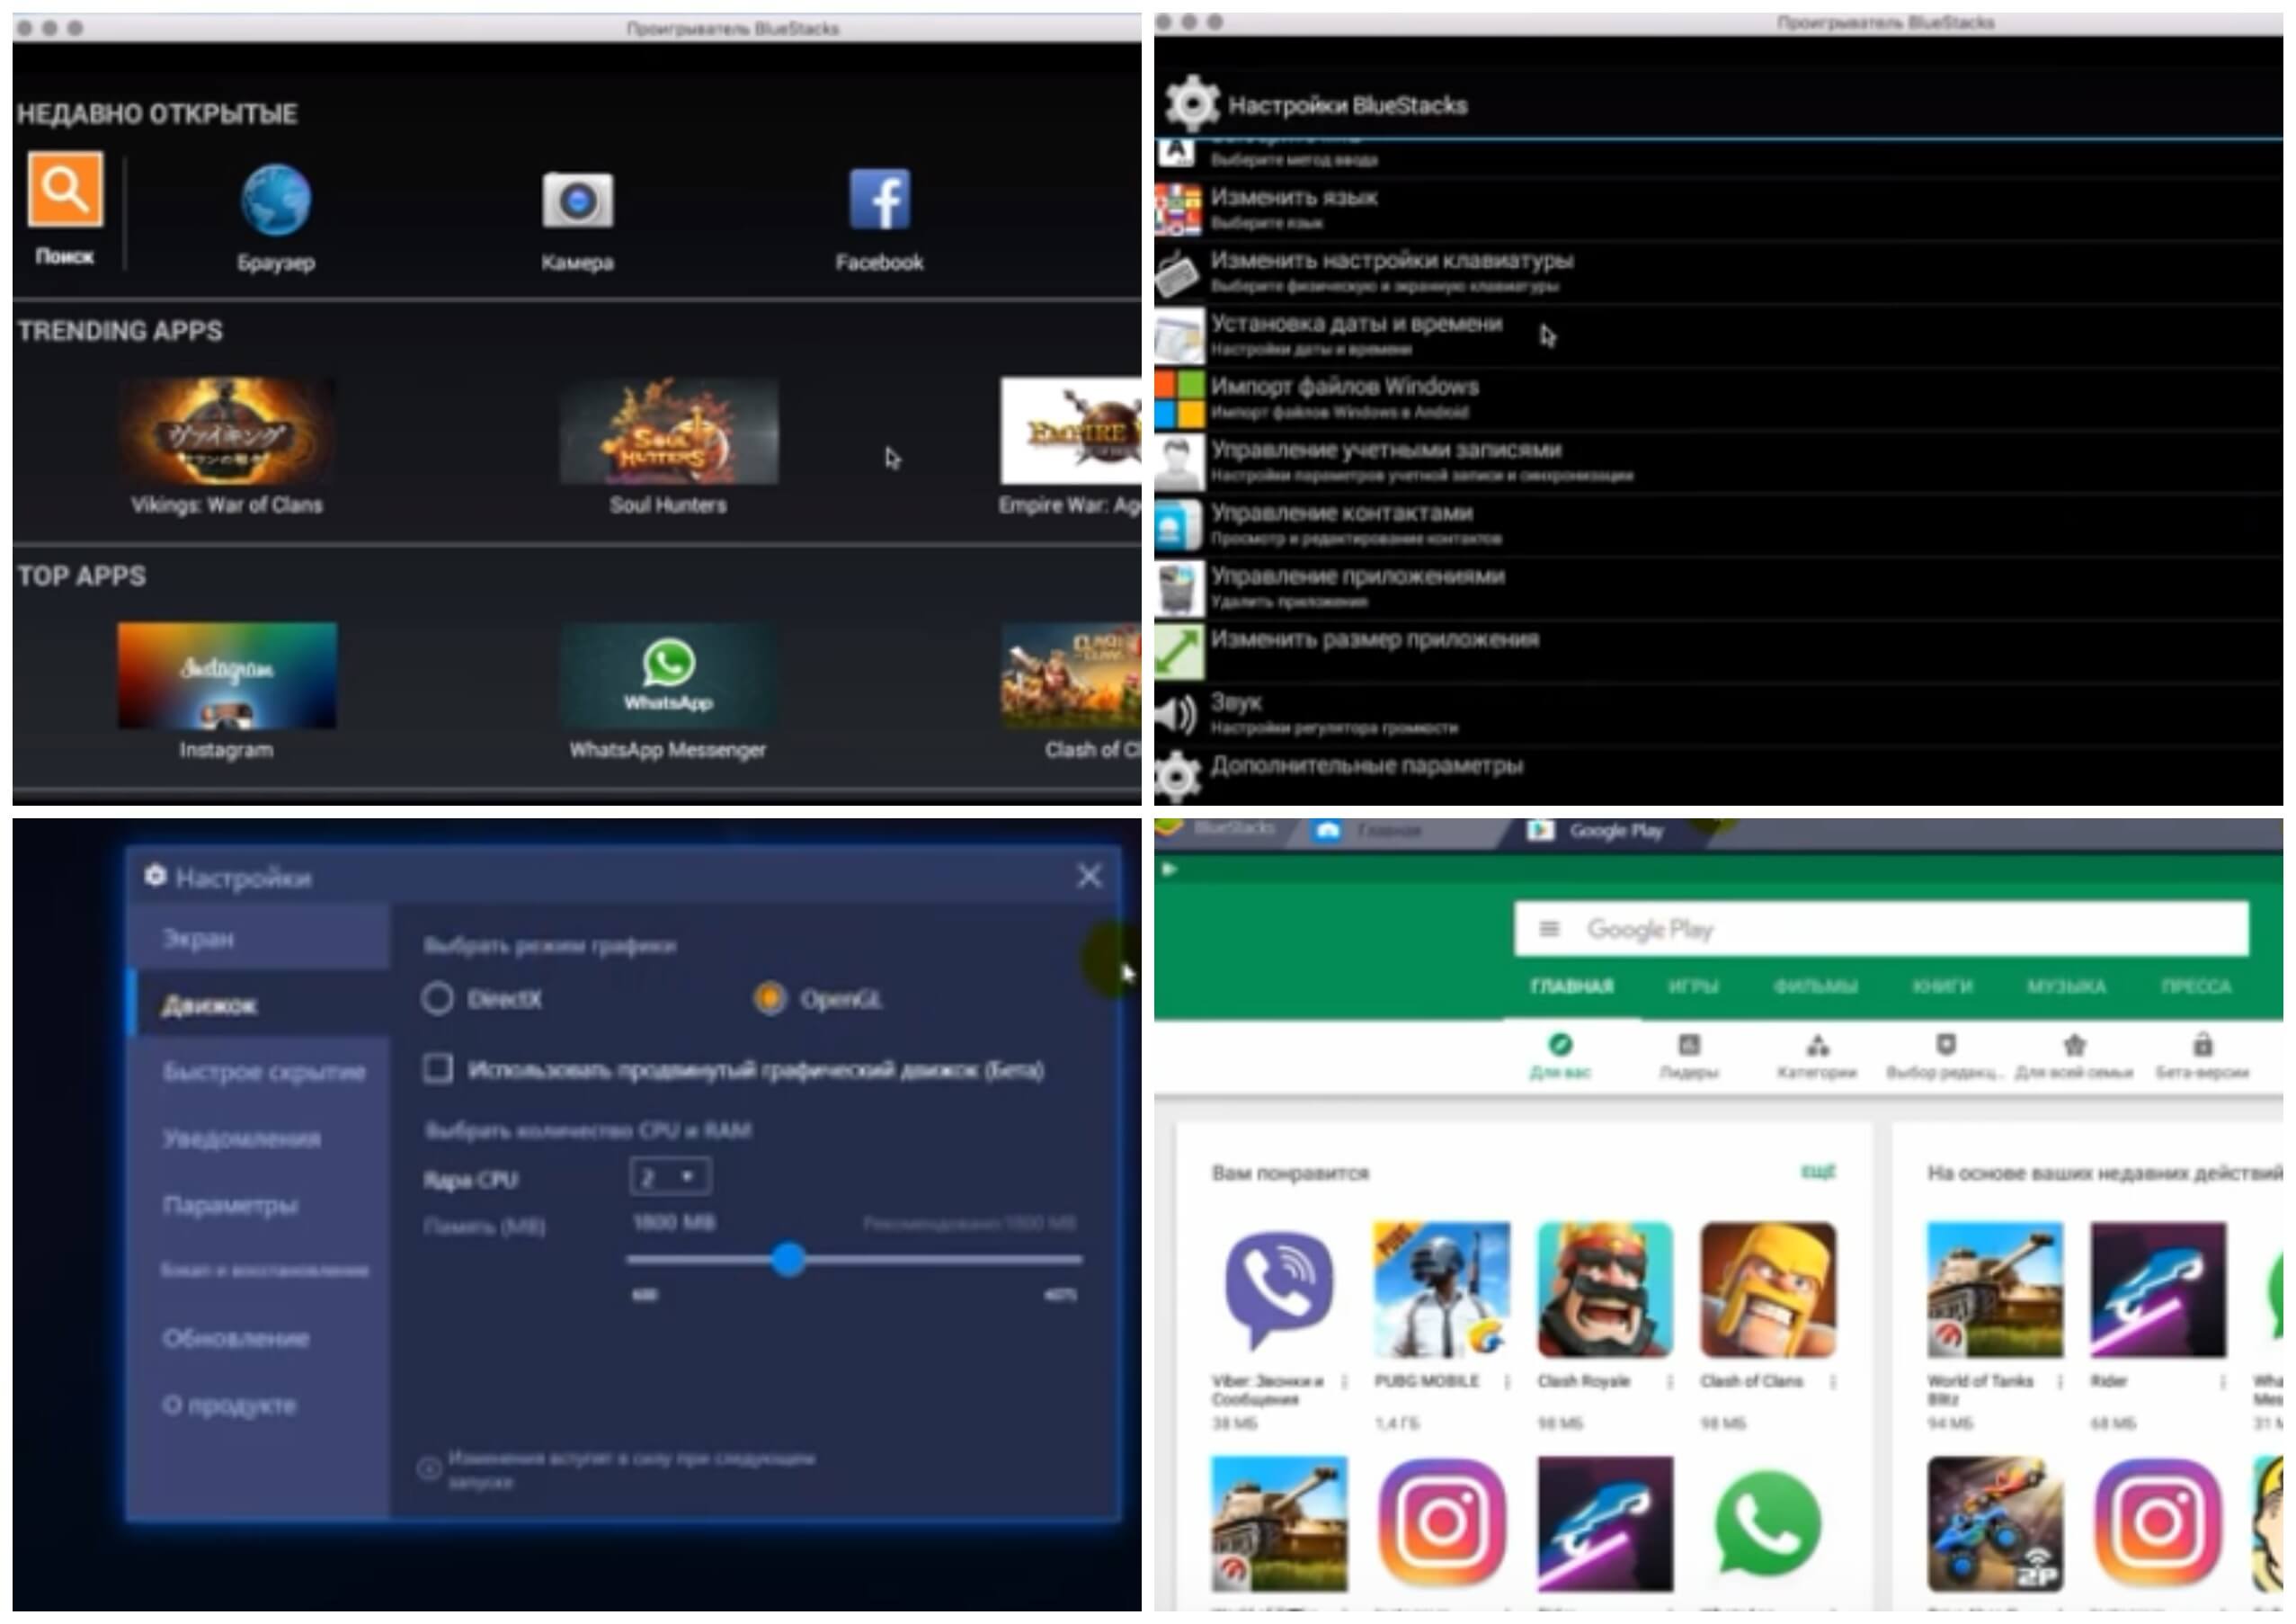Viewport: 2296px width, 1624px height.
Task: Open the Браузер globe icon
Action: click(x=276, y=199)
